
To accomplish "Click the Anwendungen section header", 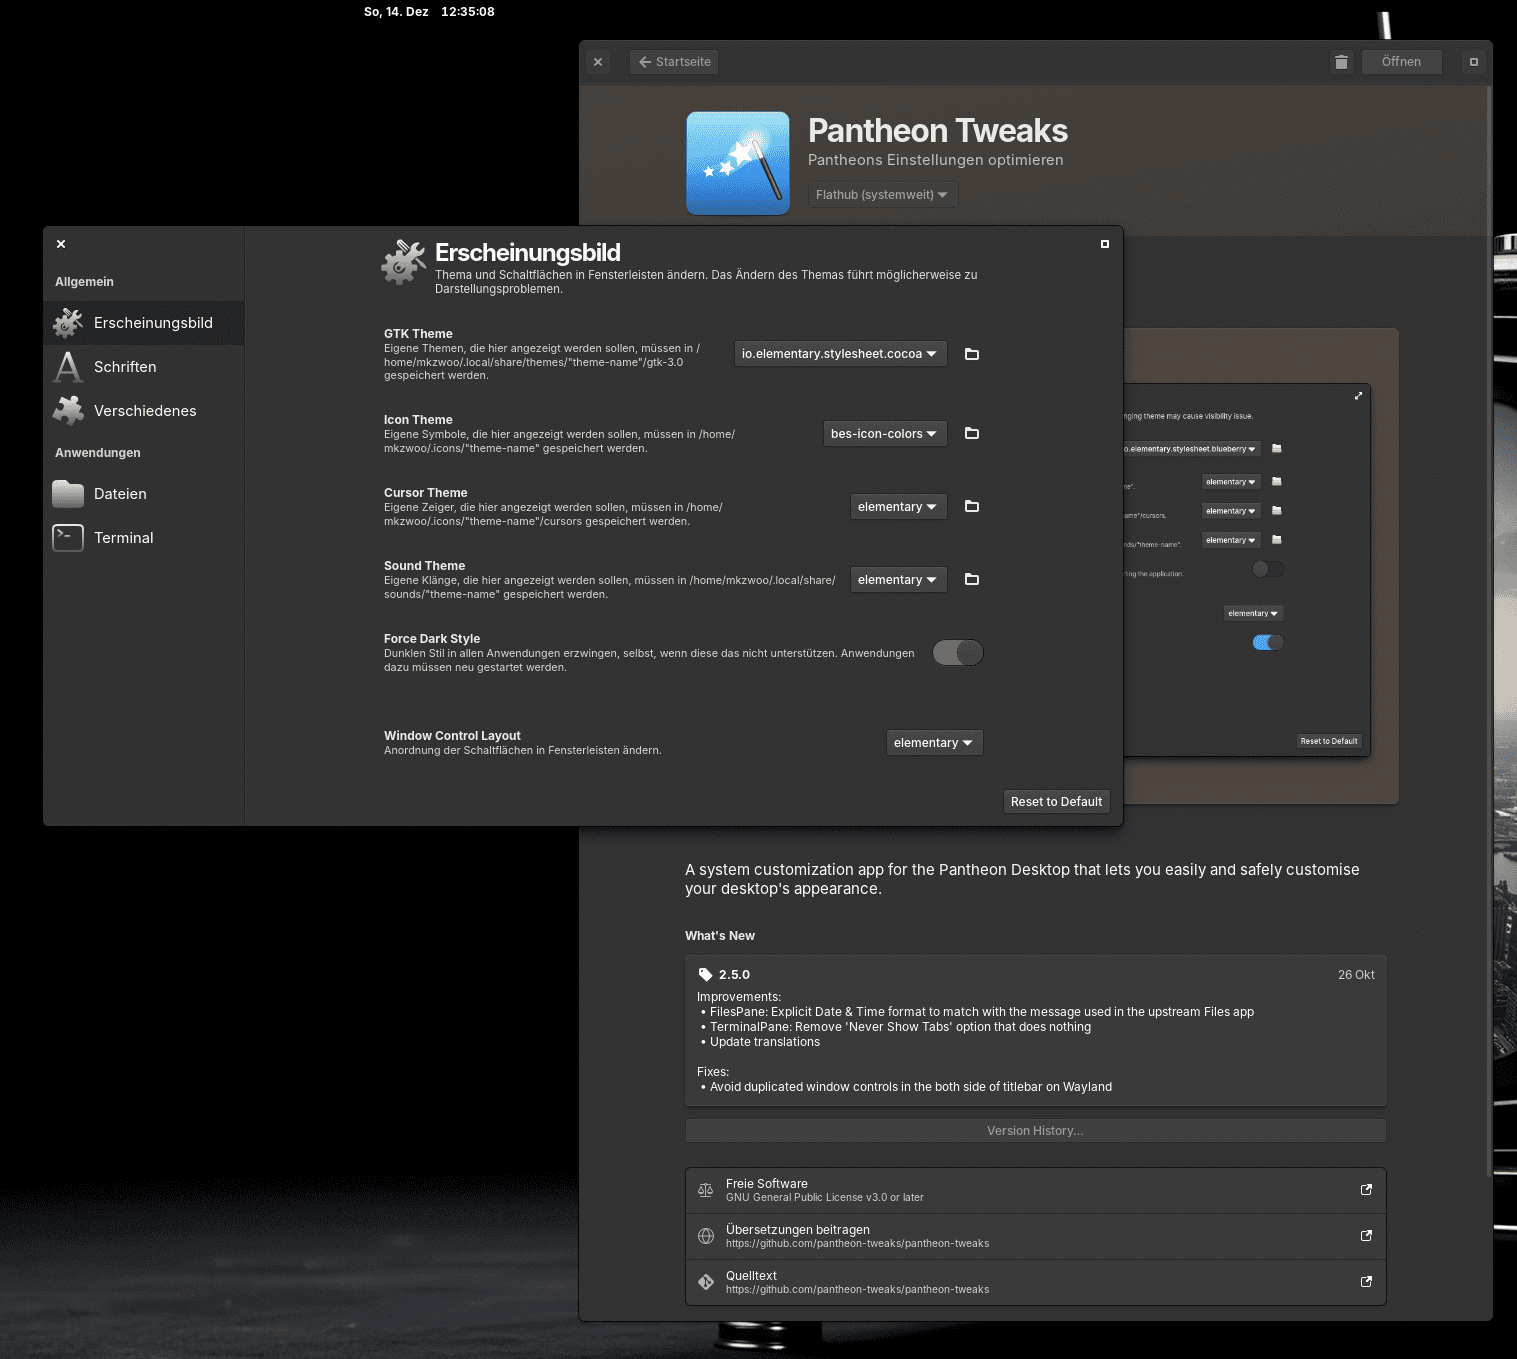I will [x=98, y=453].
